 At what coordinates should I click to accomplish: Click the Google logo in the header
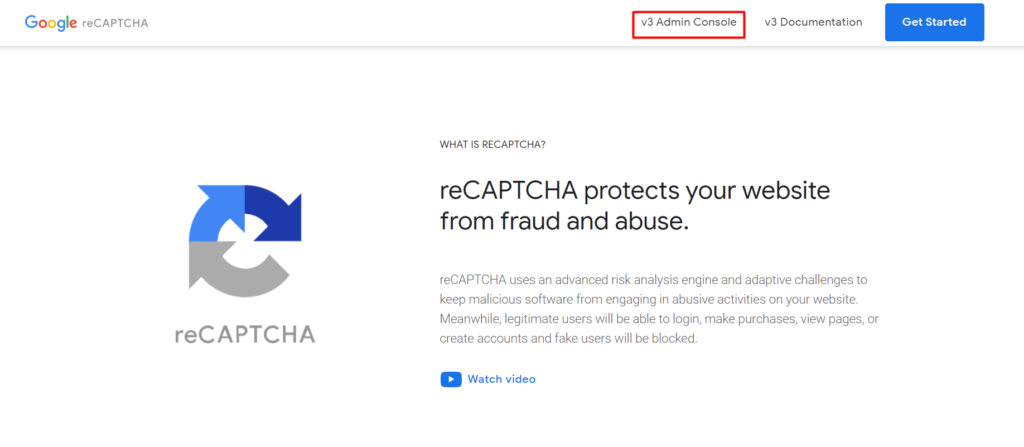tap(52, 23)
